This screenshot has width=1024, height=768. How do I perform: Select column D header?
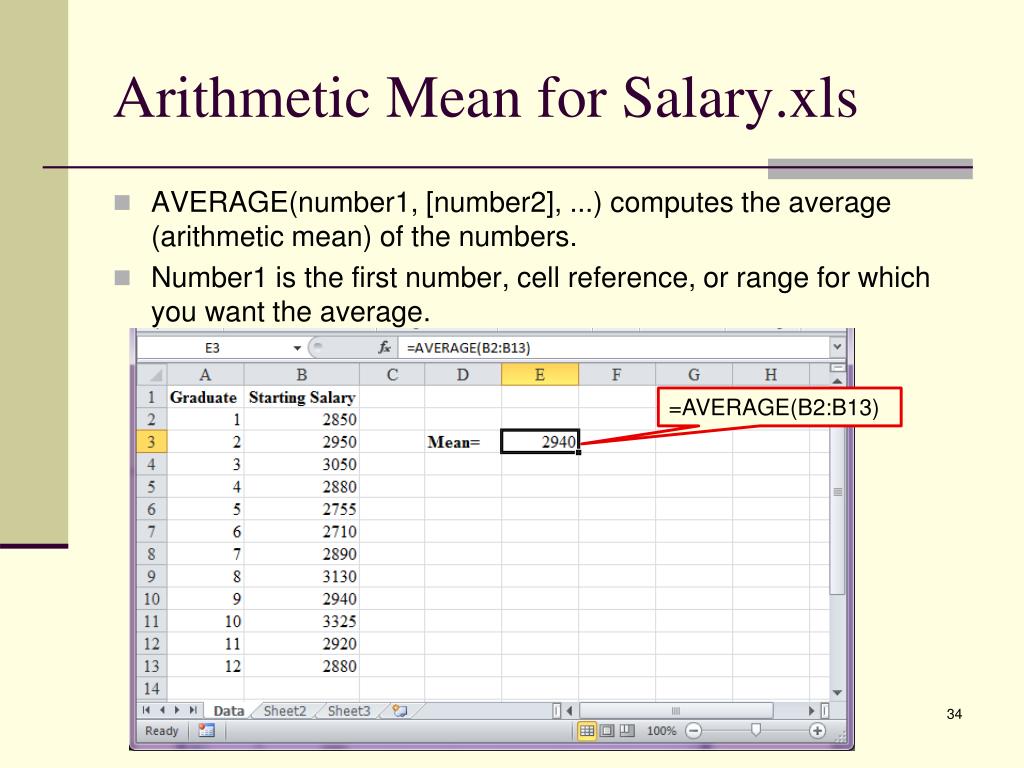463,375
